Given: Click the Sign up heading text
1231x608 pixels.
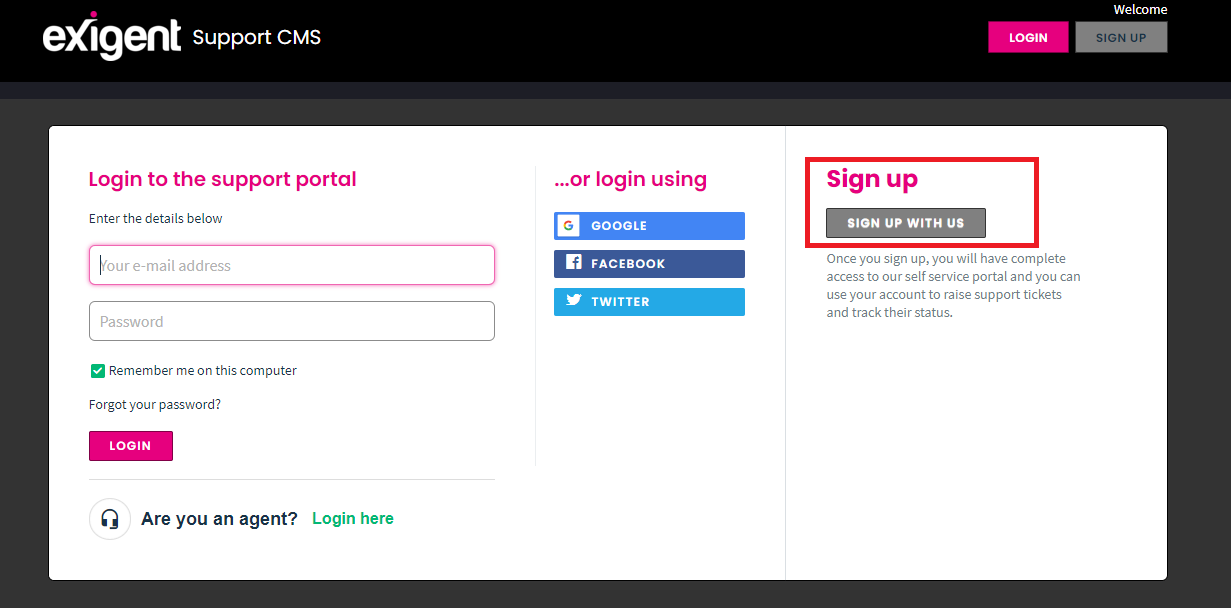Looking at the screenshot, I should 872,179.
